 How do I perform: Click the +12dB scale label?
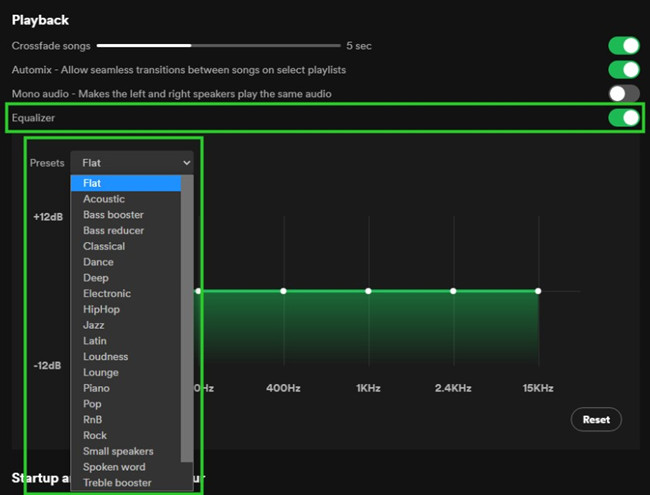tap(48, 217)
